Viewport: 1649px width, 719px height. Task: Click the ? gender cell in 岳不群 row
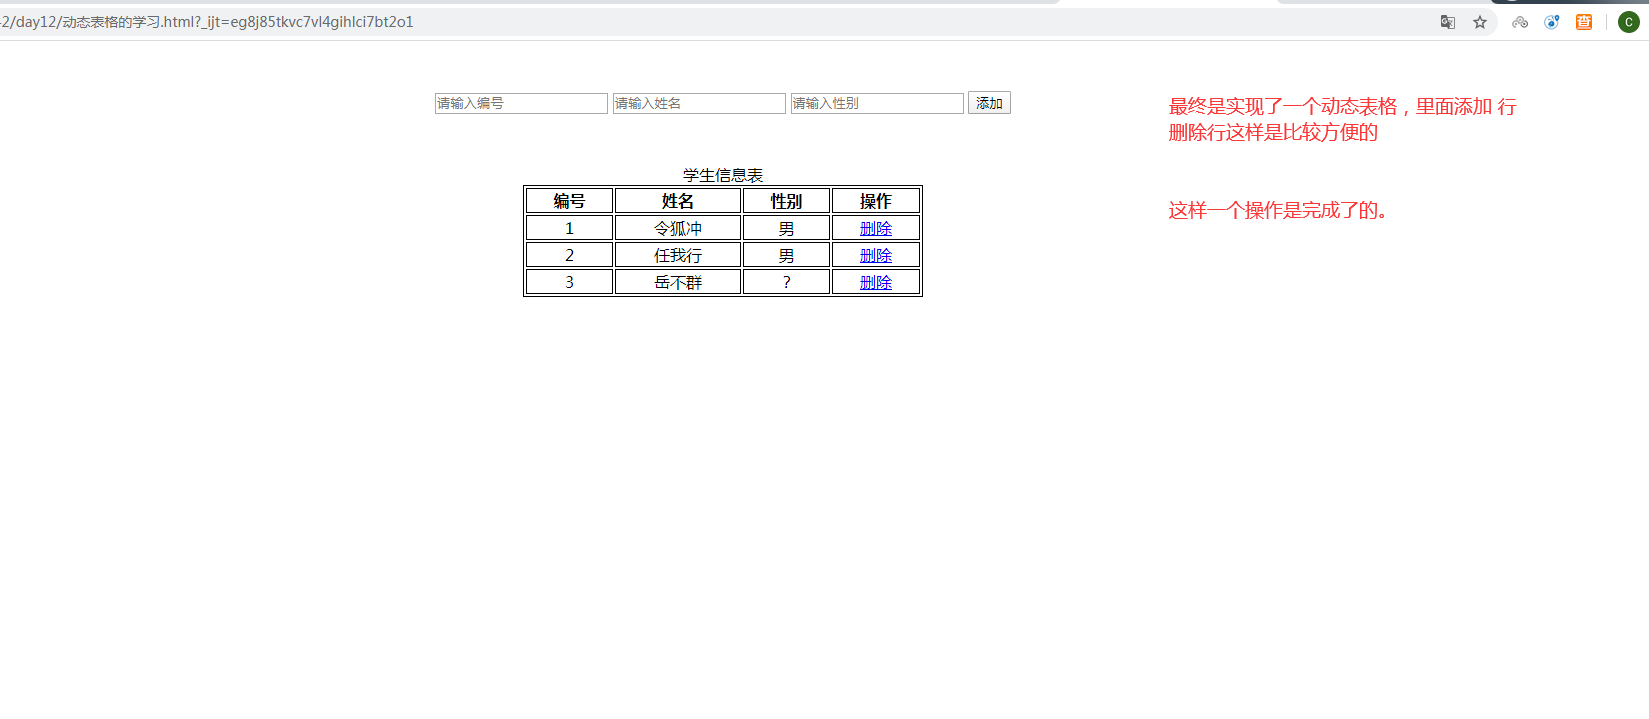tap(786, 282)
